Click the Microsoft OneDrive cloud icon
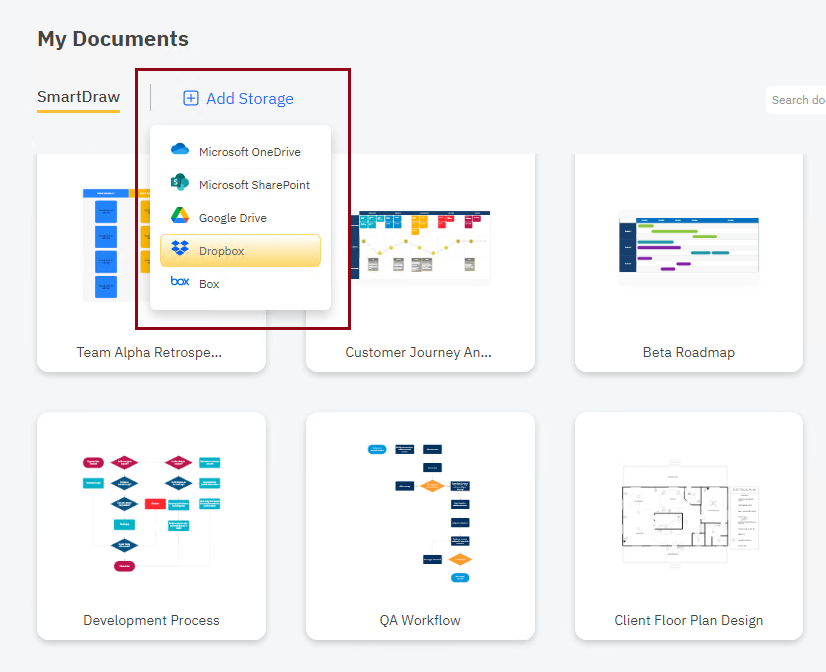 click(x=180, y=150)
